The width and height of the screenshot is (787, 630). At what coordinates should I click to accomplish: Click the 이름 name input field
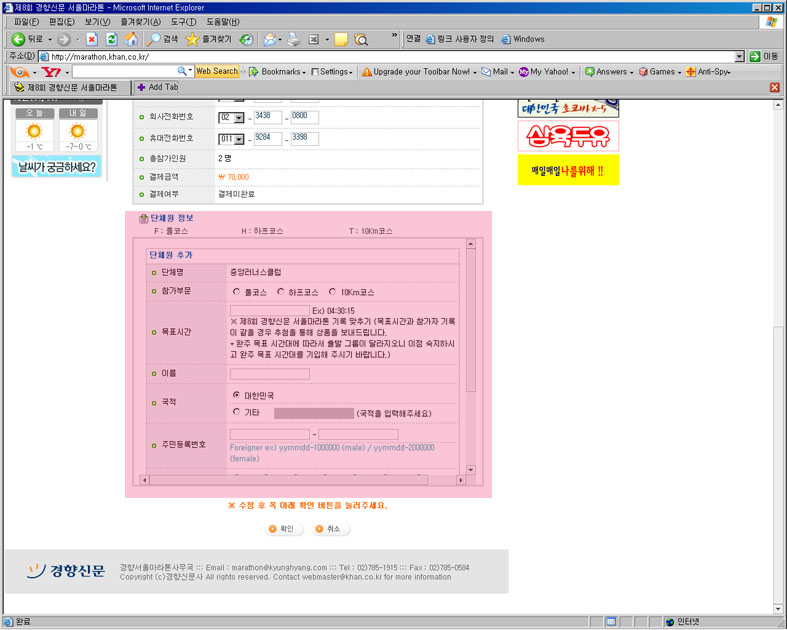[269, 374]
